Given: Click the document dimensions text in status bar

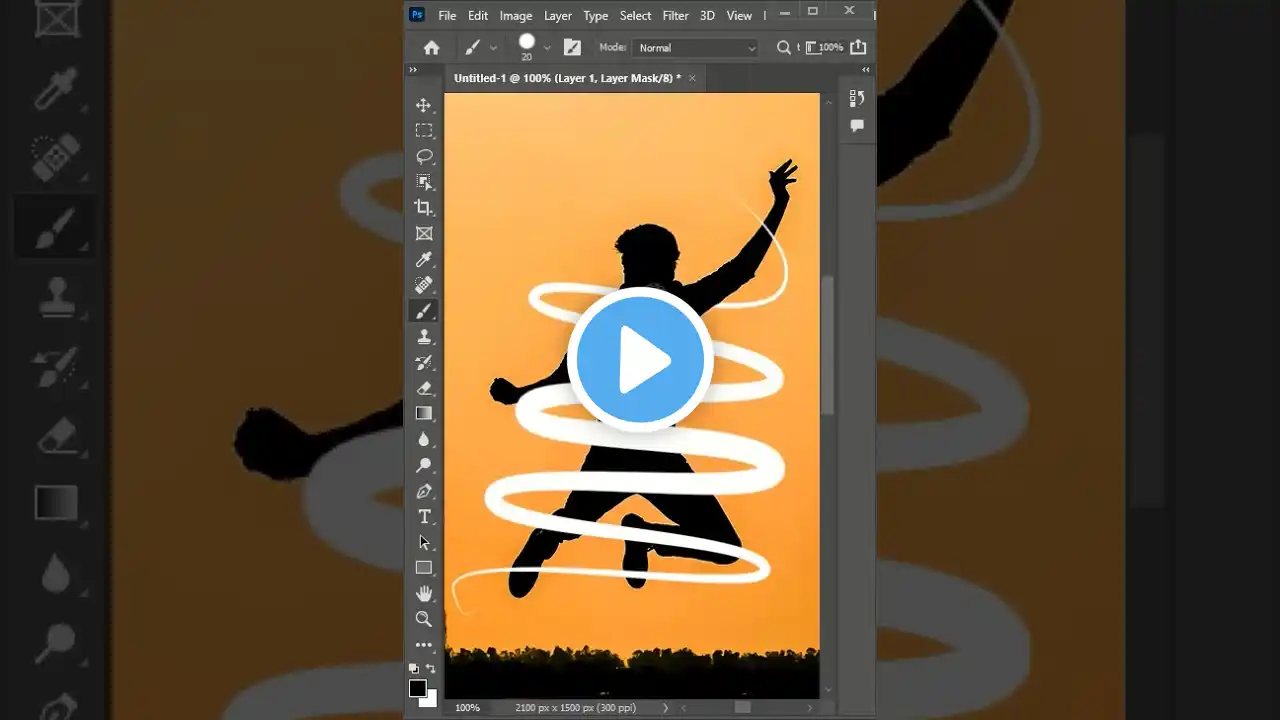Looking at the screenshot, I should [x=575, y=708].
